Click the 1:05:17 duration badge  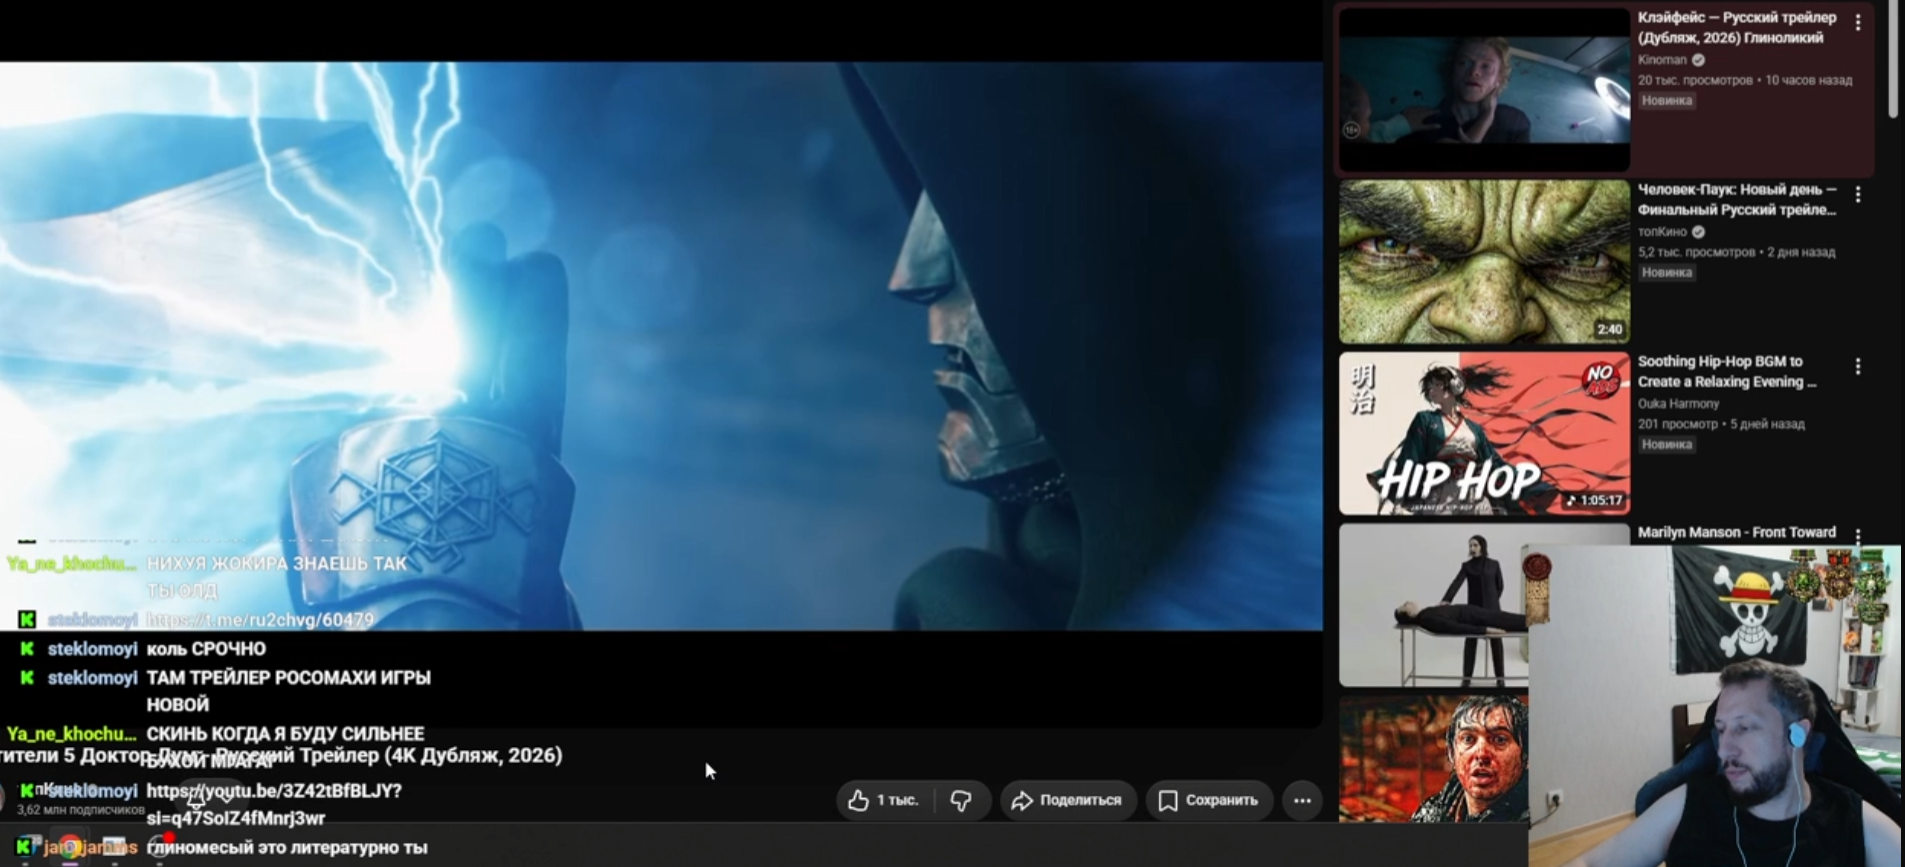pos(1595,501)
